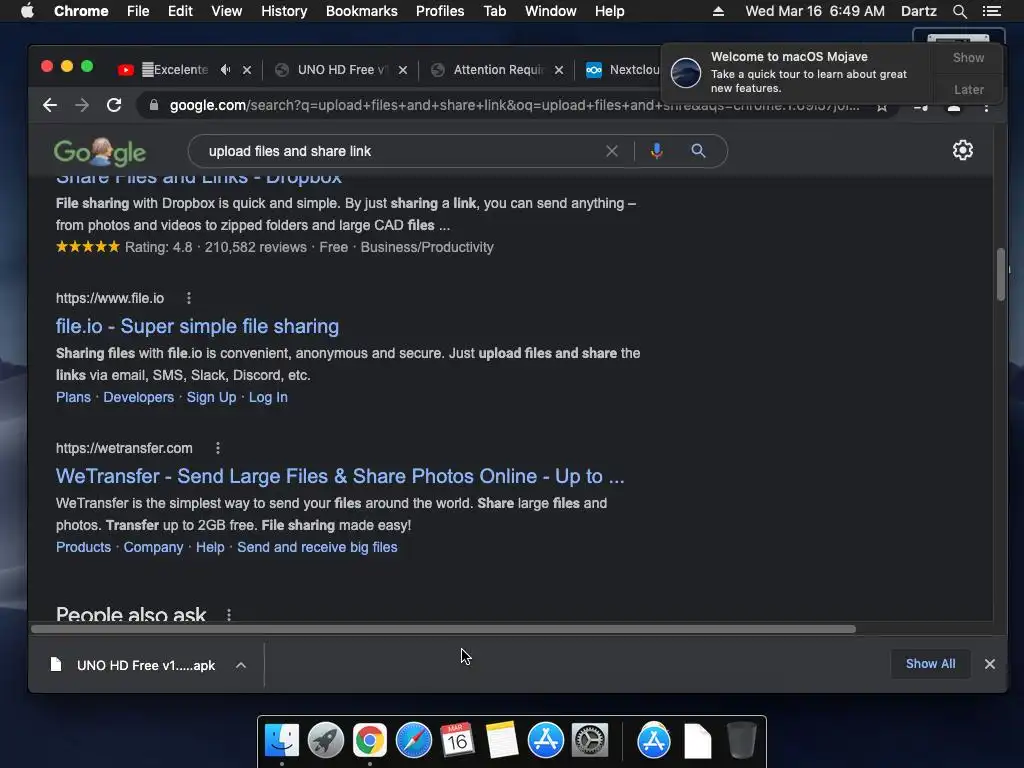Open Launchpad from the Dock
The width and height of the screenshot is (1024, 768).
326,740
